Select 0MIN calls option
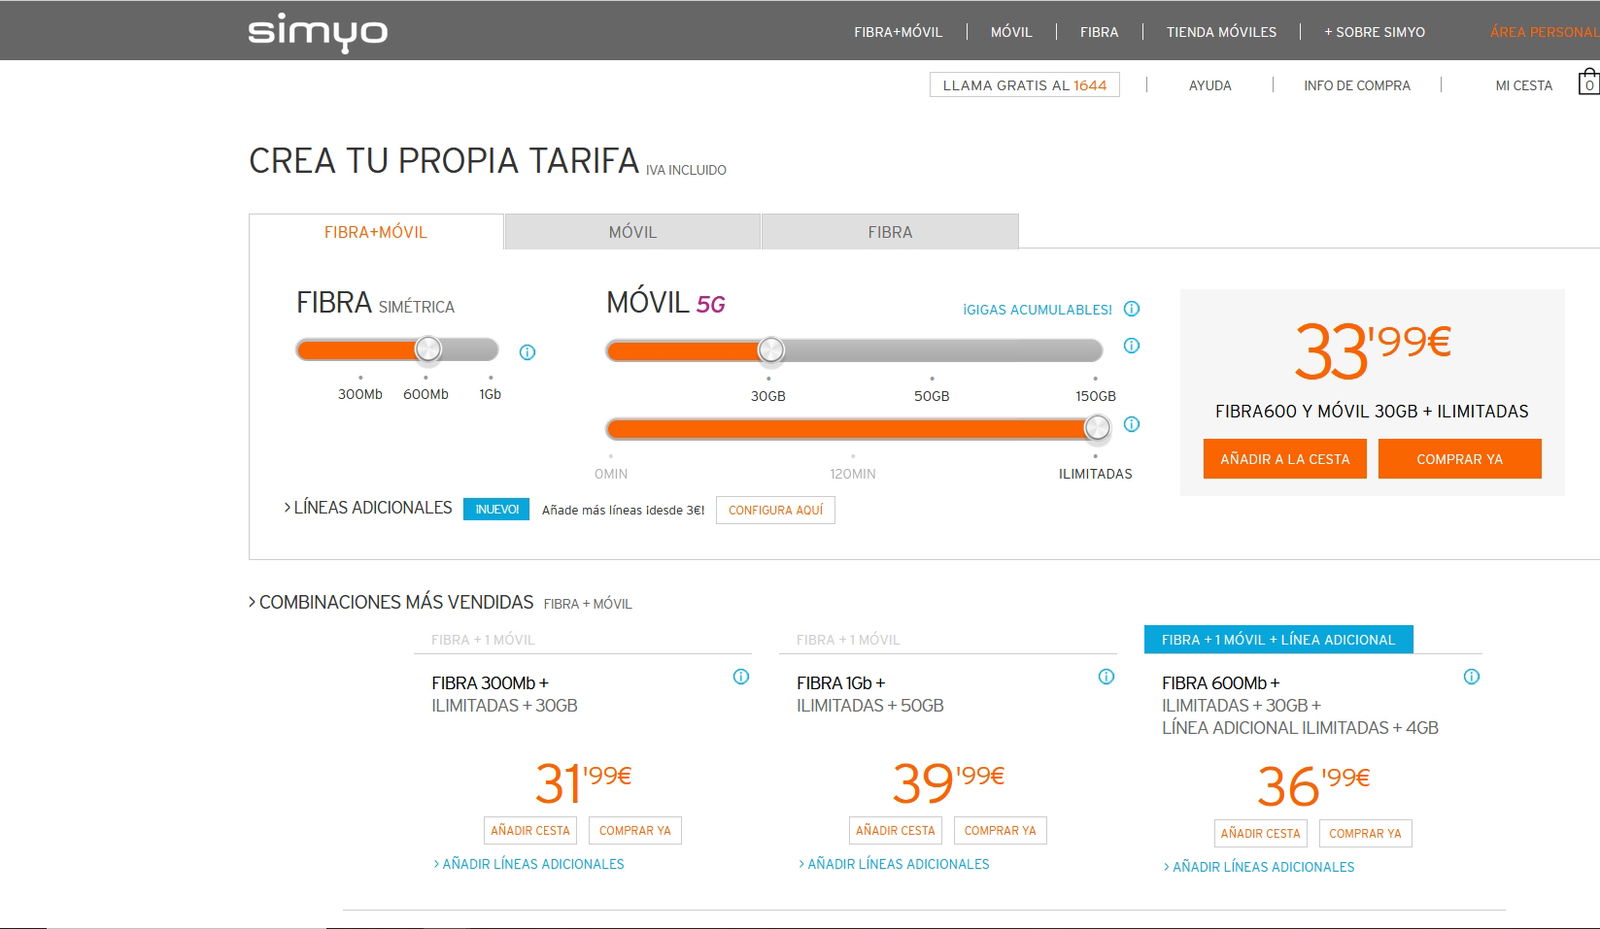Viewport: 1600px width, 929px height. coord(611,474)
